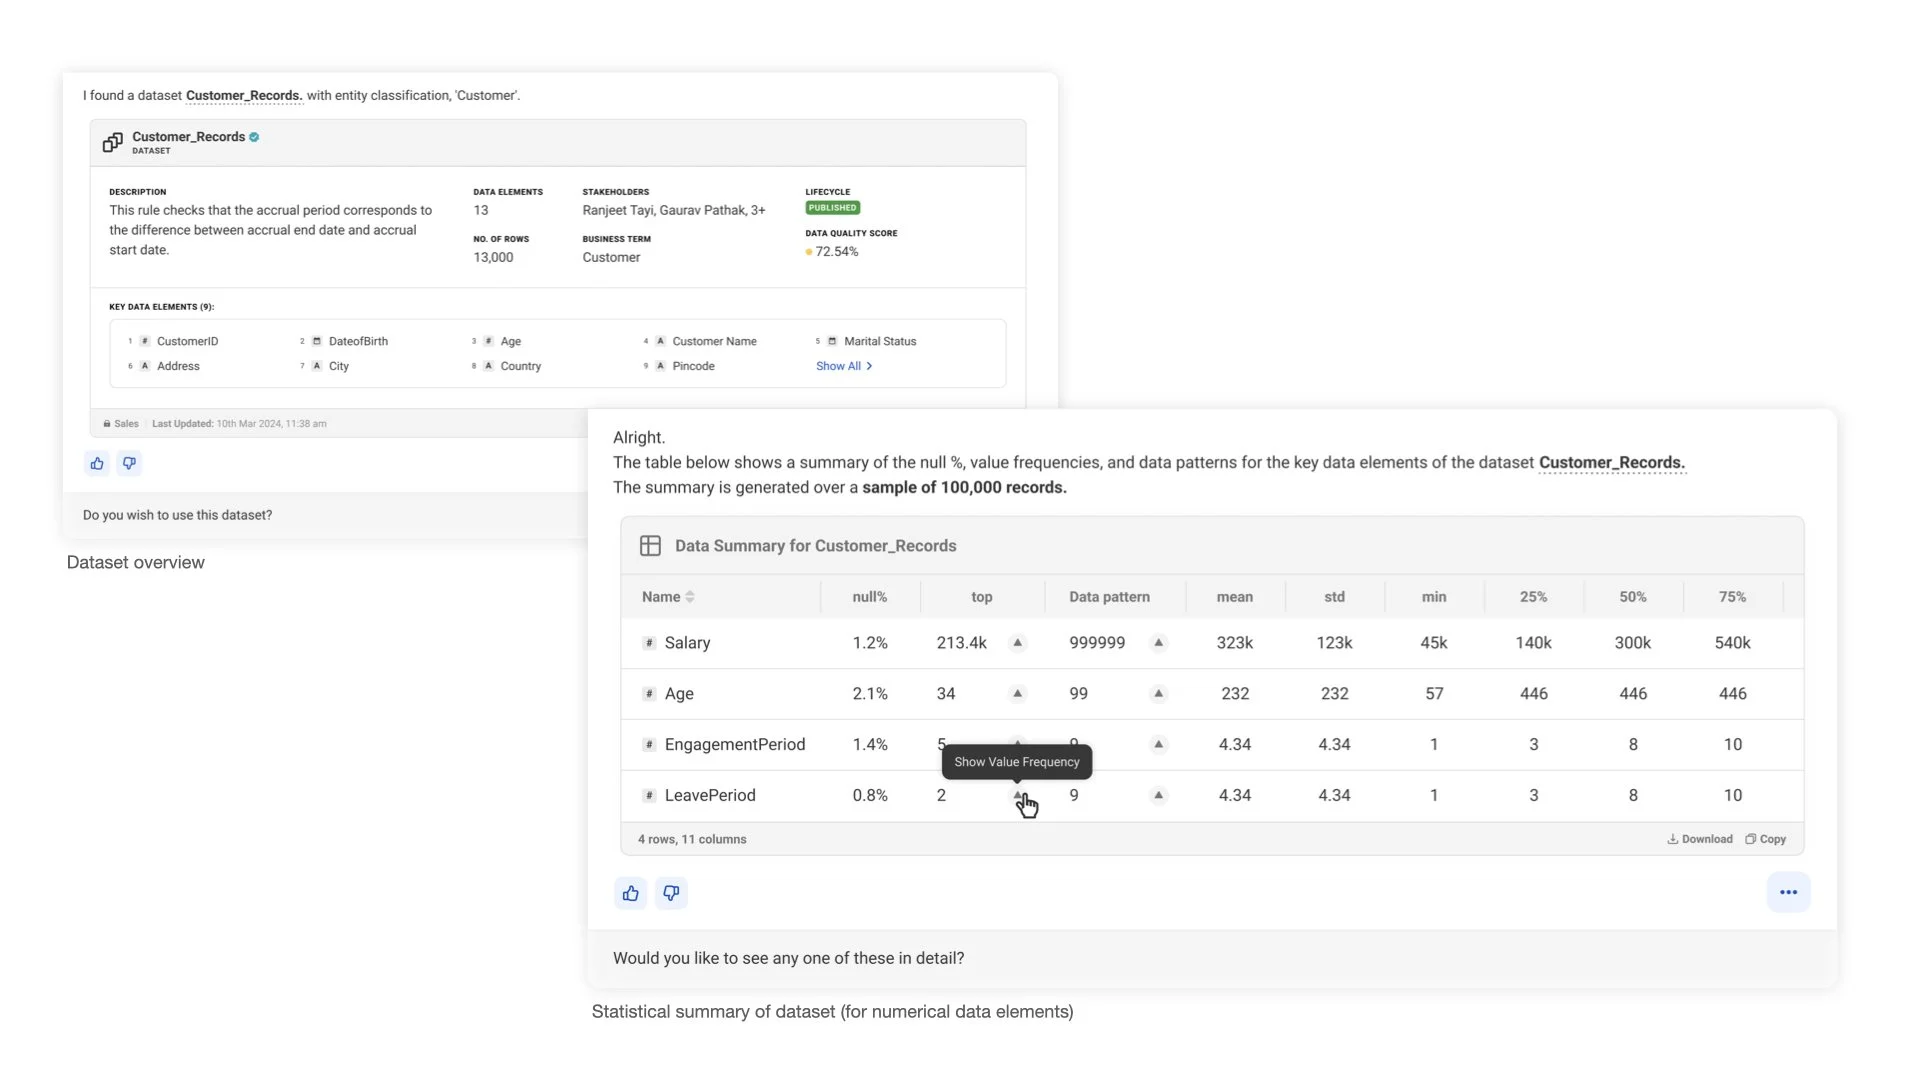
Task: Like the data summary response
Action: (630, 893)
